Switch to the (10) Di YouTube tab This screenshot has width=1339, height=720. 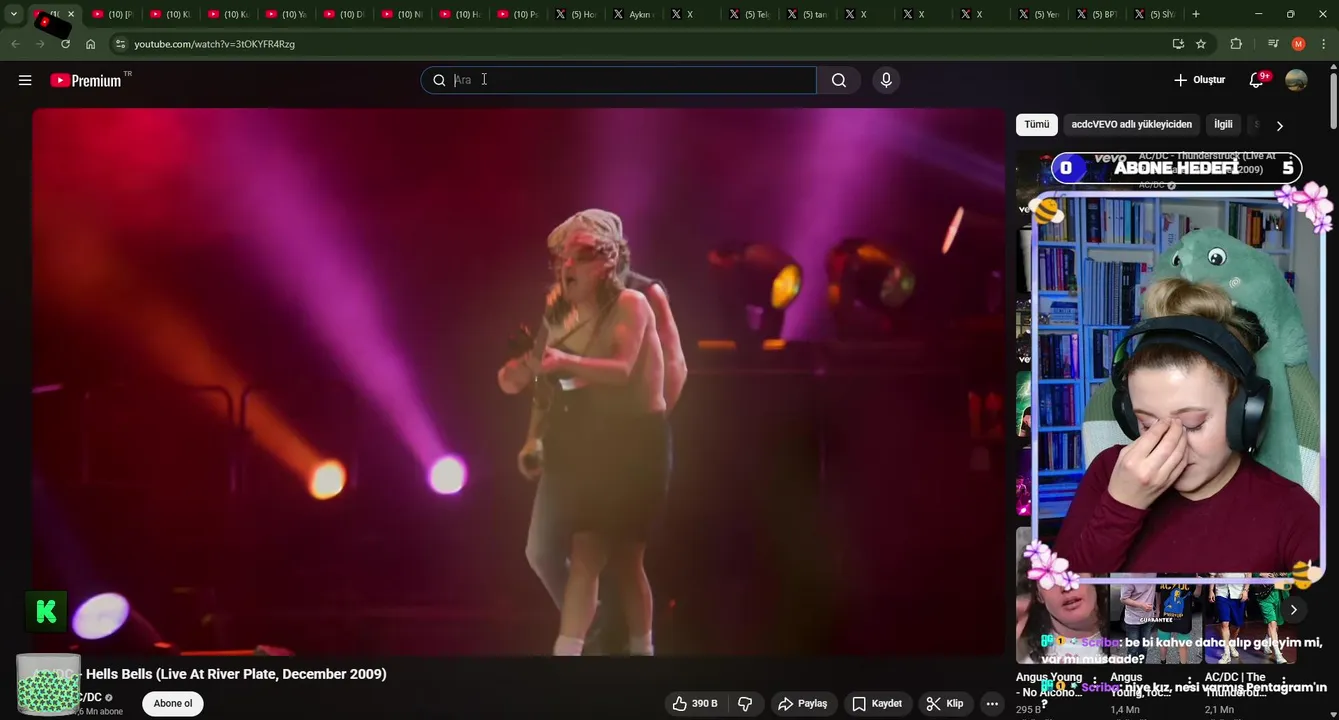point(344,14)
